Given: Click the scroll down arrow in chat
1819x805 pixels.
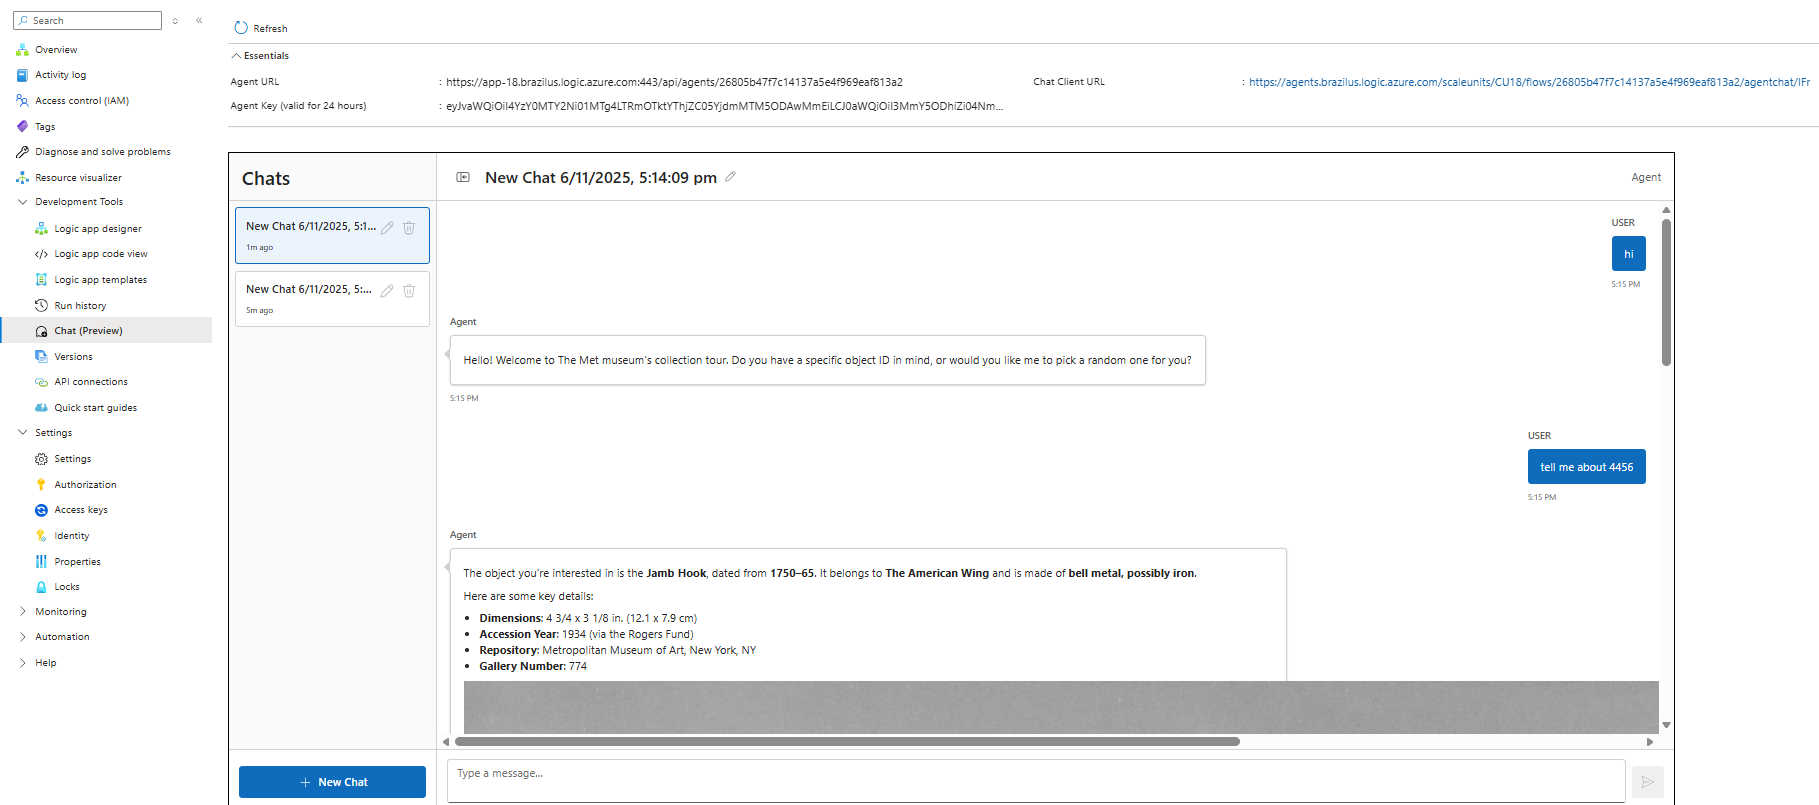Looking at the screenshot, I should (x=1666, y=725).
